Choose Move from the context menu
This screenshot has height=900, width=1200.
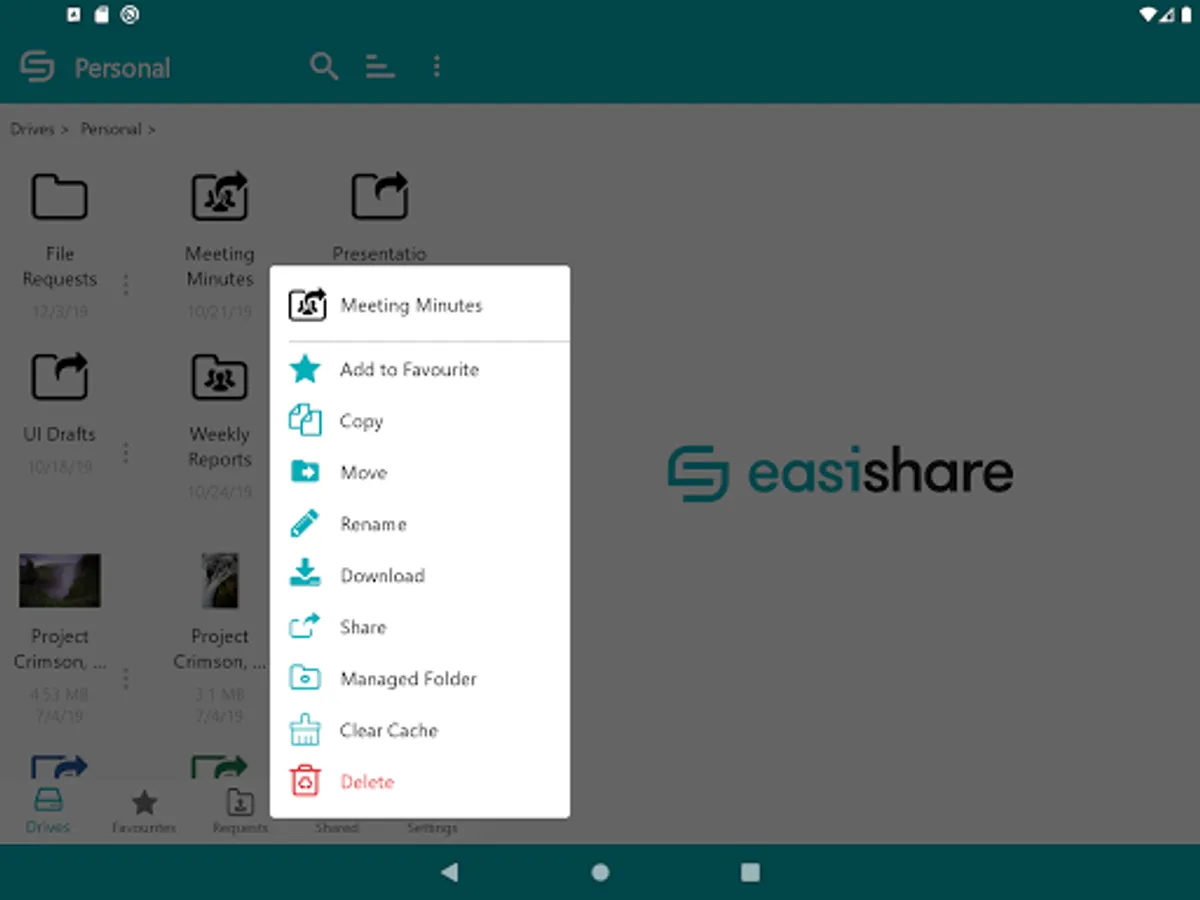tap(420, 472)
